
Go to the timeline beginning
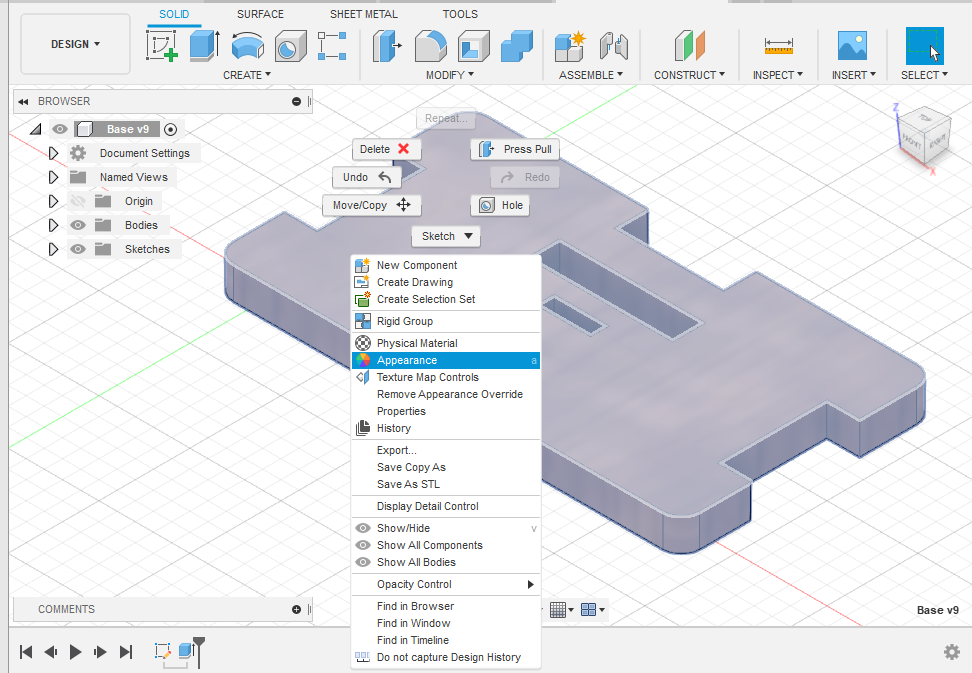26,651
